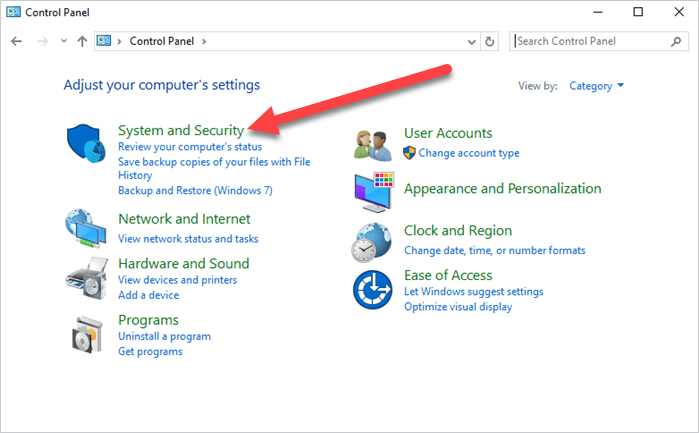The height and width of the screenshot is (433, 699).
Task: Click the search magnifier icon
Action: tap(676, 41)
